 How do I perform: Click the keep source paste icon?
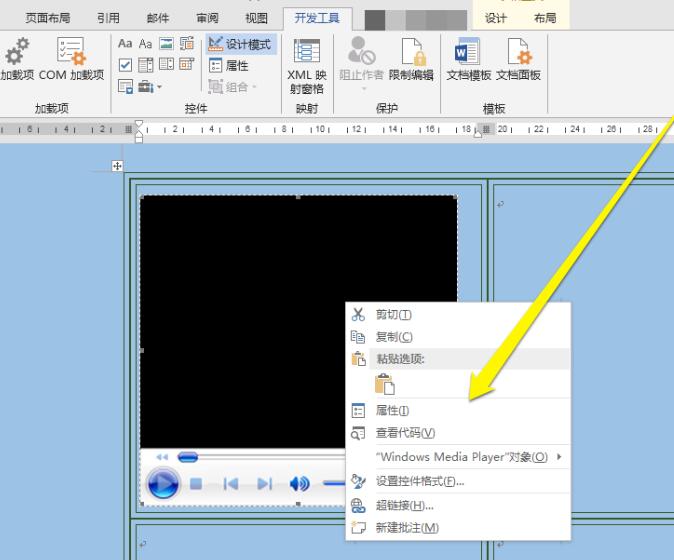coord(385,384)
